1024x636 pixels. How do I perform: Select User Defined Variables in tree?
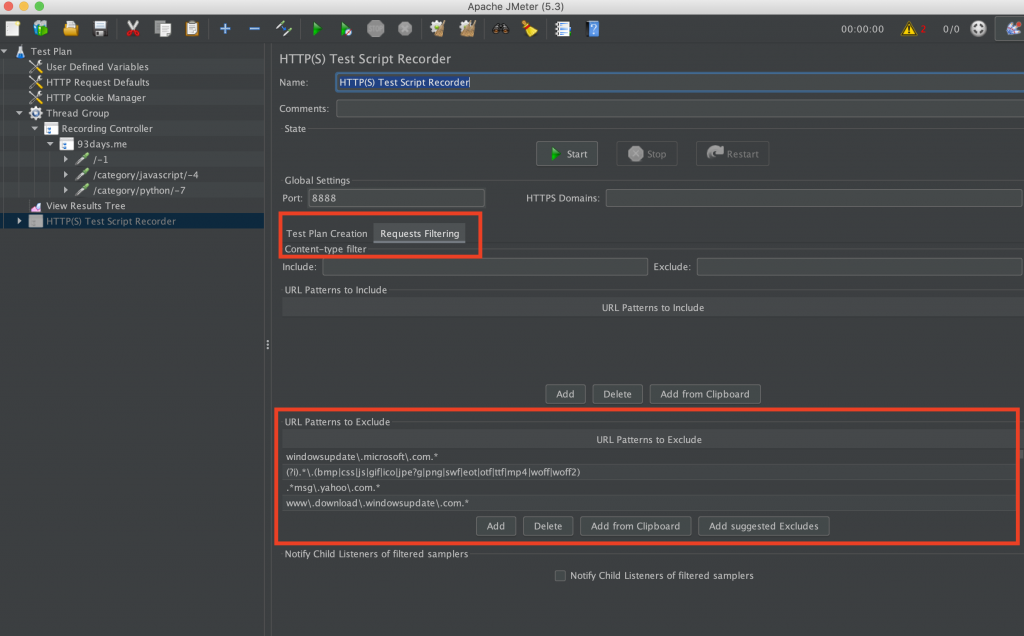[97, 67]
